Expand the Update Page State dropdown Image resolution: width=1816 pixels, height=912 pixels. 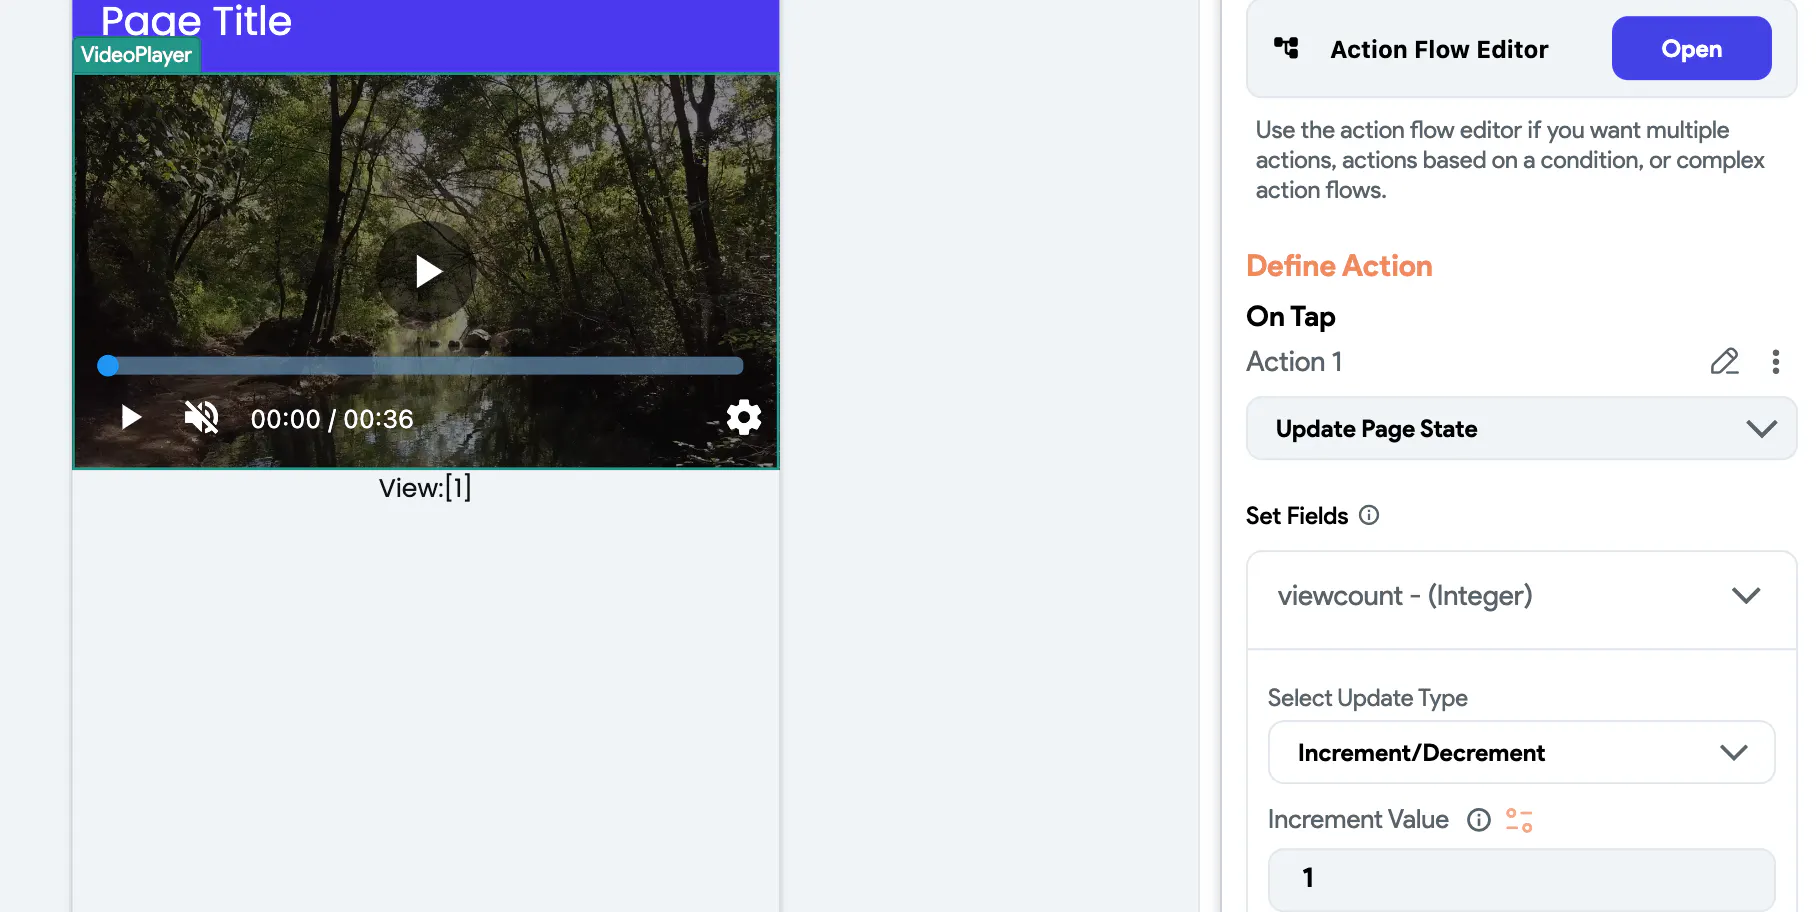1521,429
